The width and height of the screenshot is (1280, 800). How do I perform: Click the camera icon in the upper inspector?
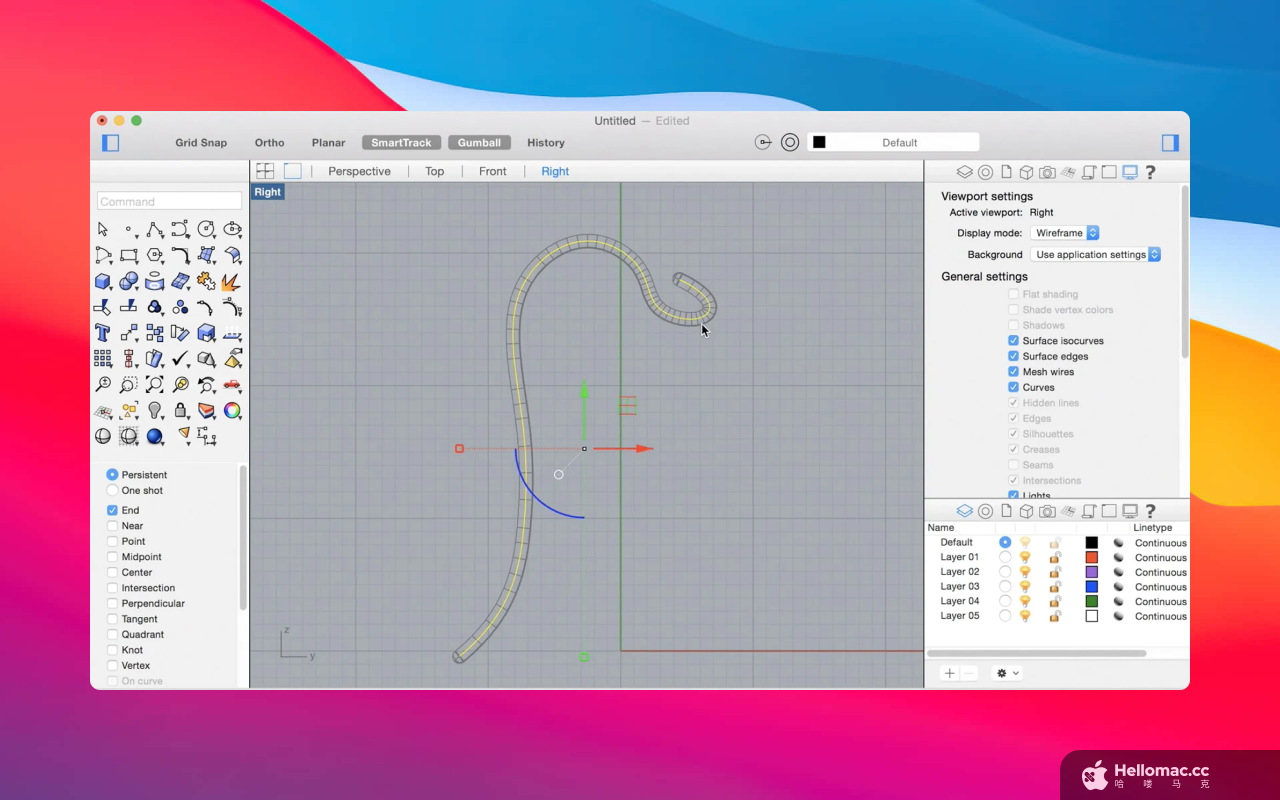coord(1047,172)
